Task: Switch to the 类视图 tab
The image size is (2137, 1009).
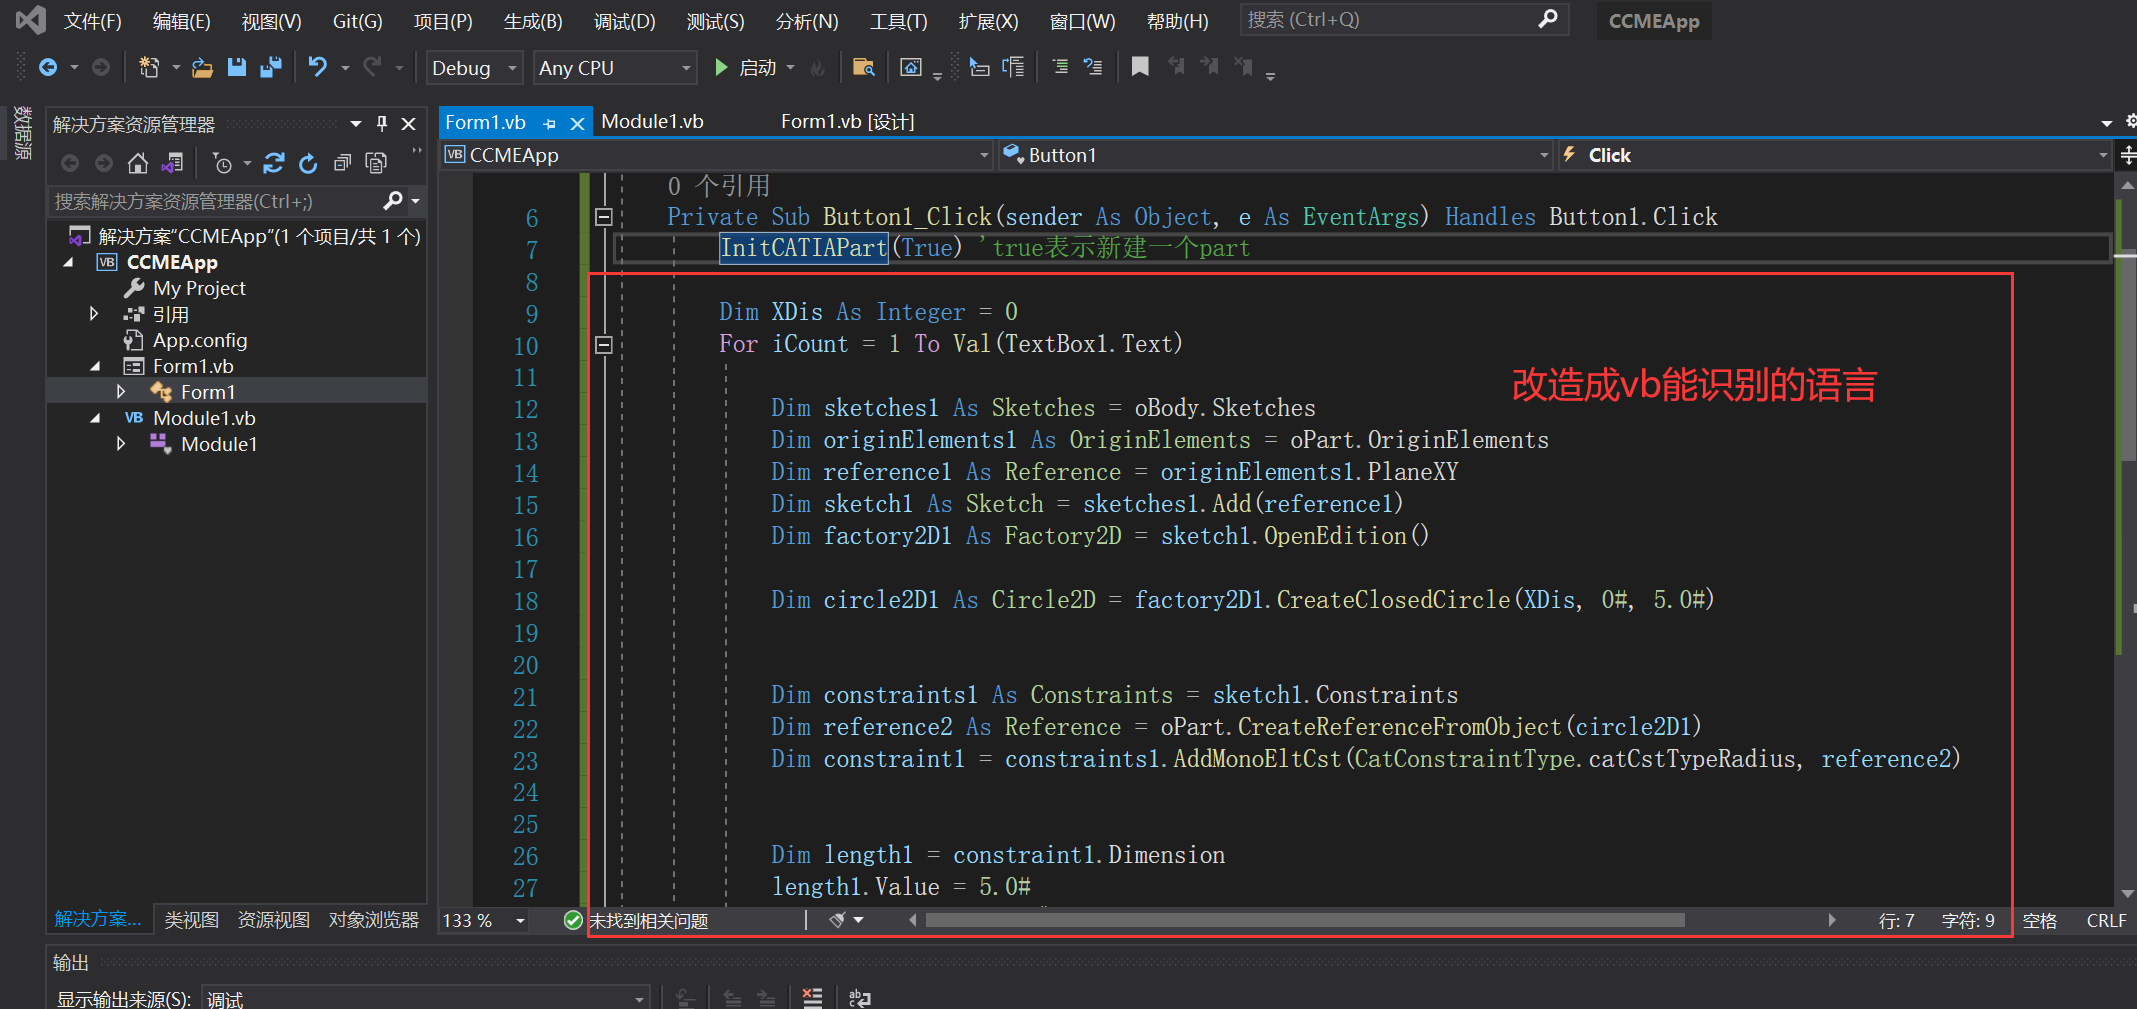Action: (191, 920)
